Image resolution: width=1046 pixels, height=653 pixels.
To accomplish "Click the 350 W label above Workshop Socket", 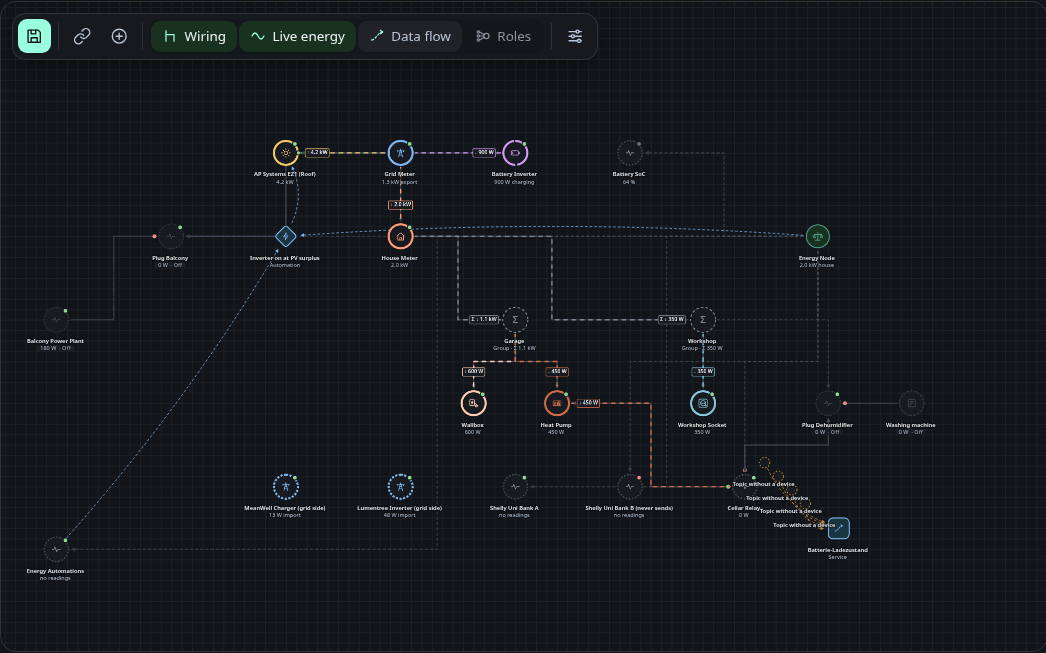I will tap(702, 372).
